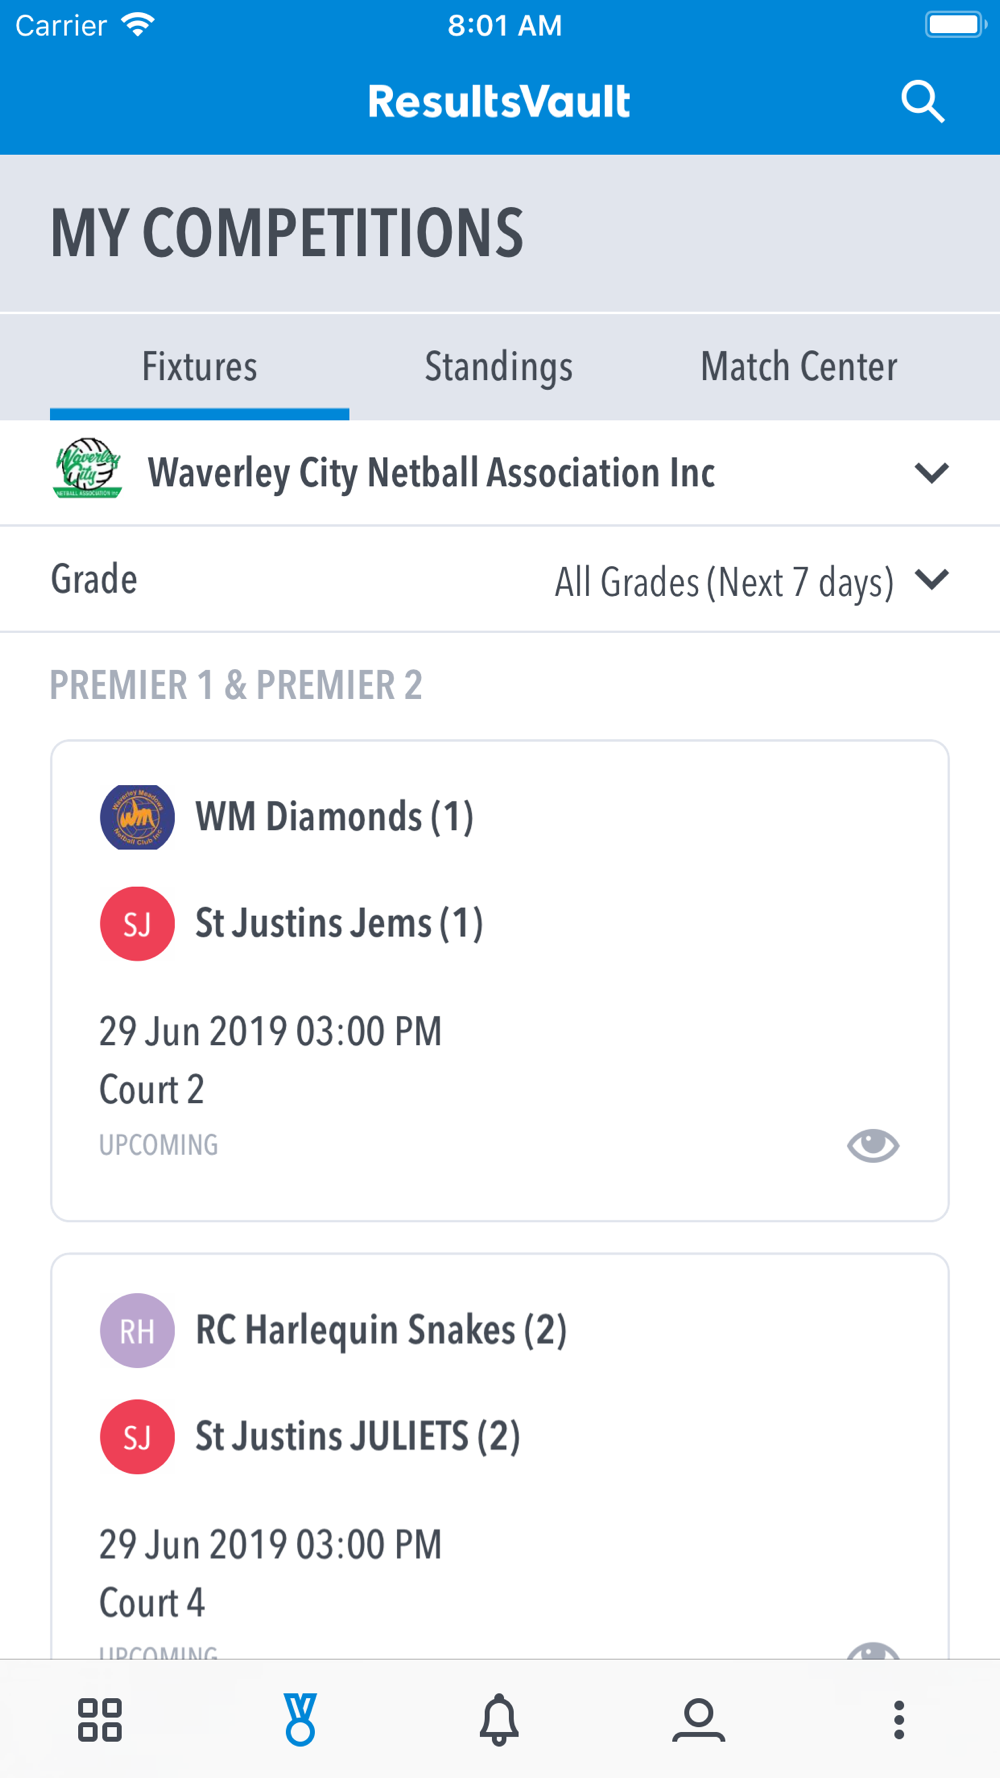The image size is (1000, 1778).
Task: Open the dashboard grid icon
Action: pos(100,1720)
